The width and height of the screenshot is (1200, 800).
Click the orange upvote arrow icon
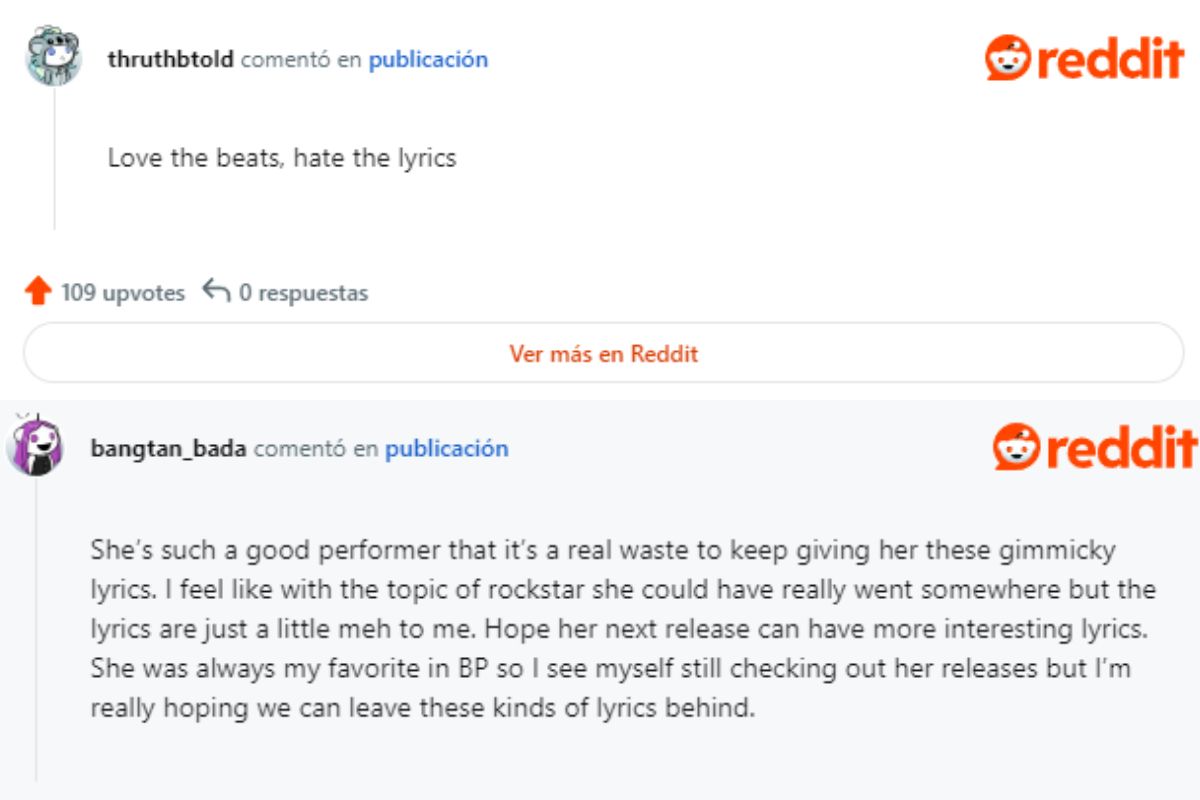tap(38, 292)
